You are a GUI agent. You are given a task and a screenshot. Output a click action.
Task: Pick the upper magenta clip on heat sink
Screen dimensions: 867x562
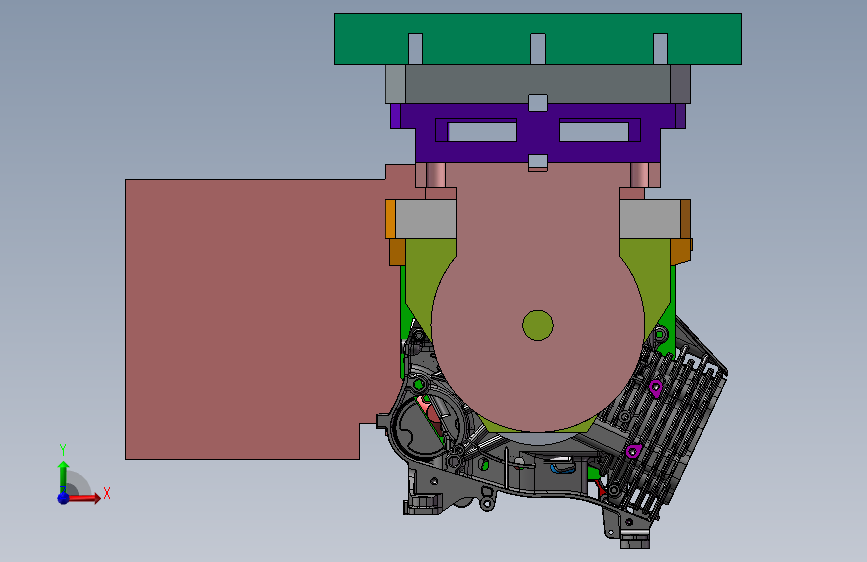click(x=656, y=388)
